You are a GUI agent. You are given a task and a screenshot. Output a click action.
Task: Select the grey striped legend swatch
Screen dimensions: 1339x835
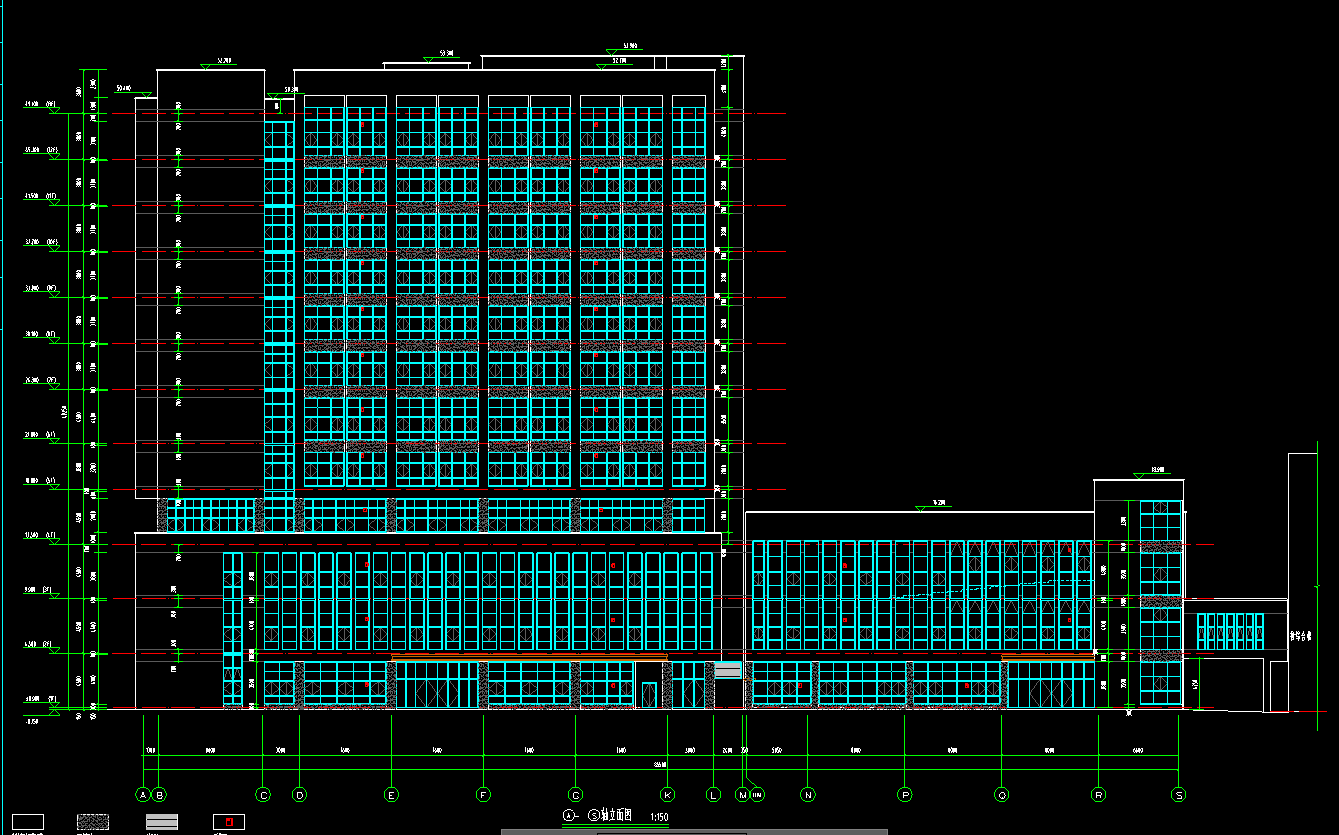click(x=160, y=822)
